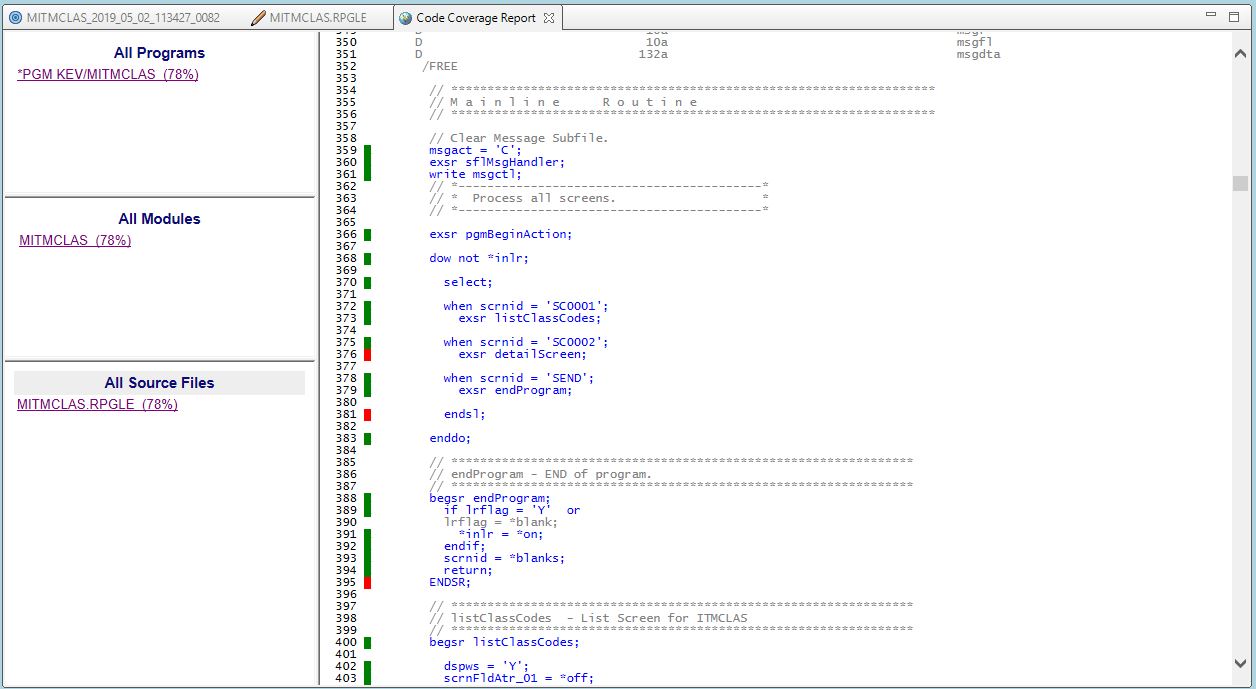Close the Code Coverage Report tab
The height and width of the screenshot is (689, 1256).
coord(549,18)
